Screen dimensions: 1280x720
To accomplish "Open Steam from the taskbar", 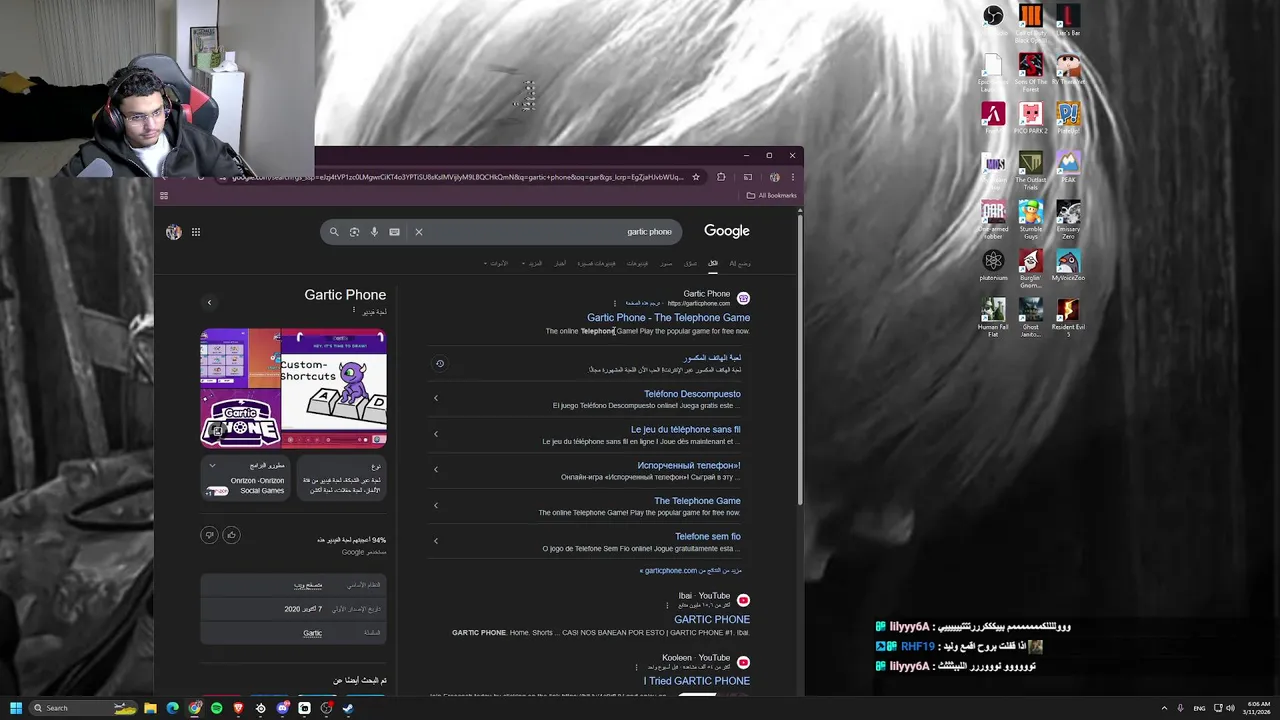I will point(348,708).
